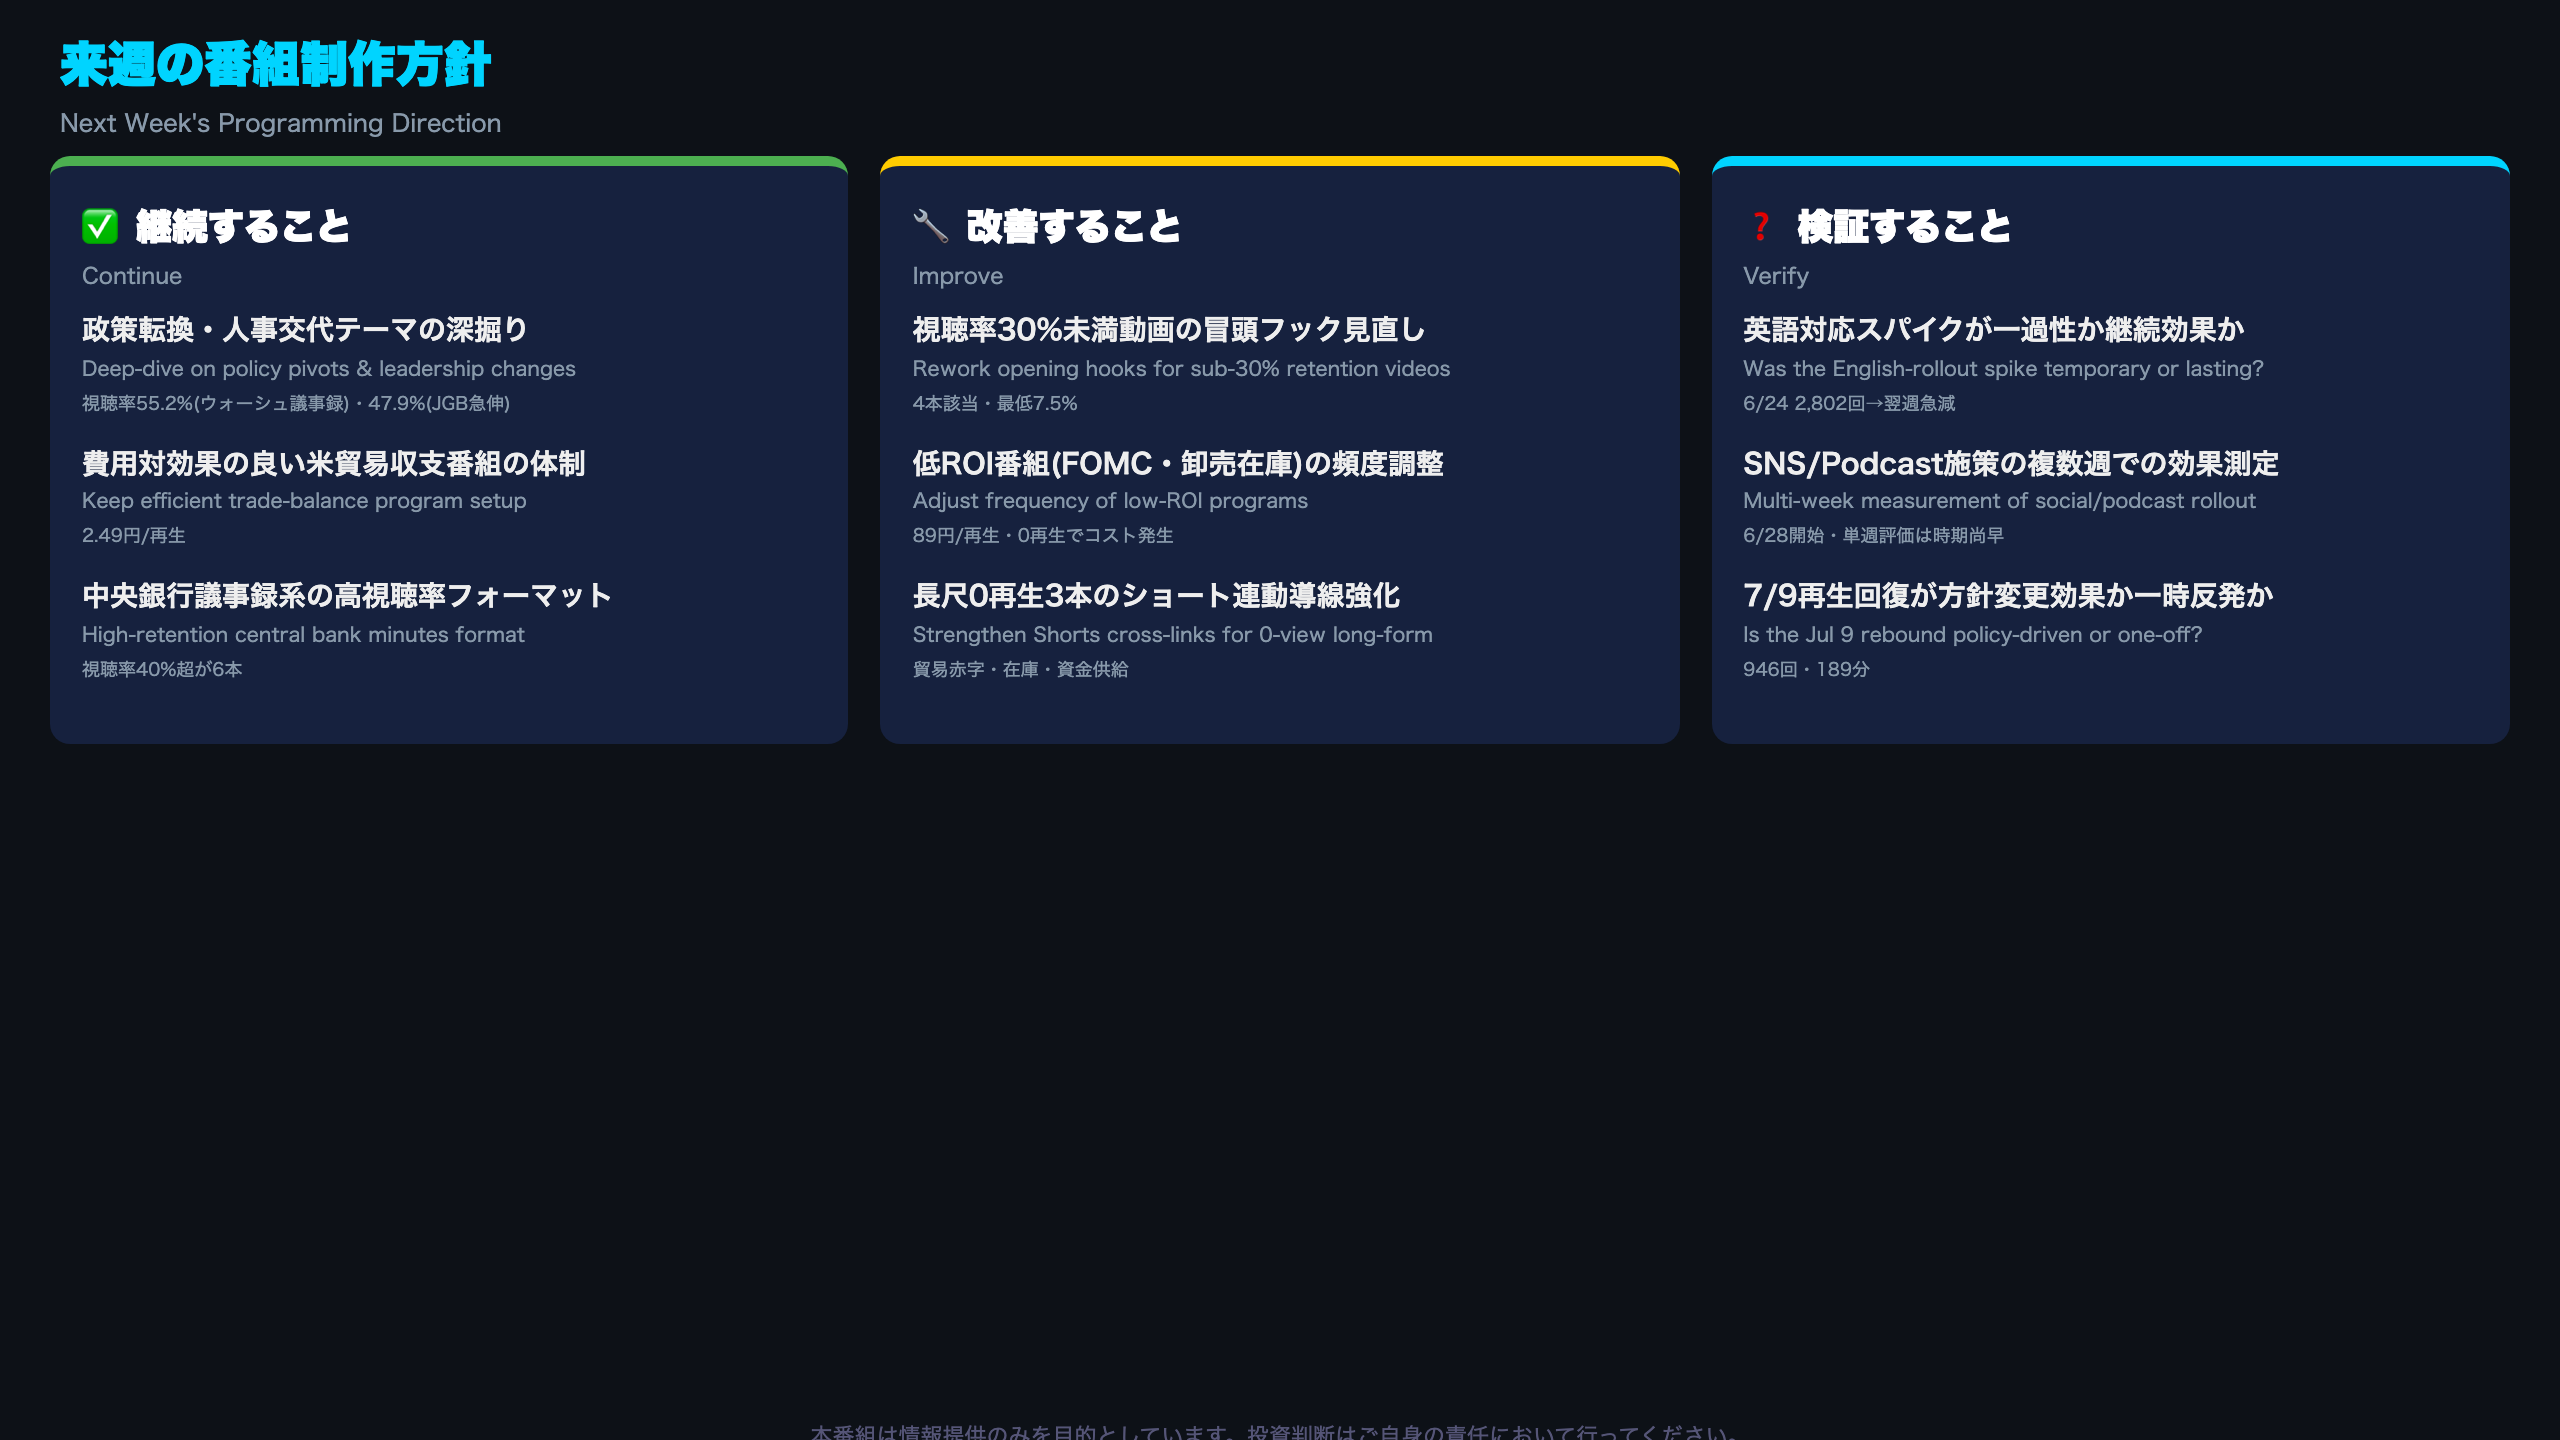The height and width of the screenshot is (1440, 2560).
Task: Click the 貿易赤字・在庫・資金供給 line
Action: point(1021,669)
